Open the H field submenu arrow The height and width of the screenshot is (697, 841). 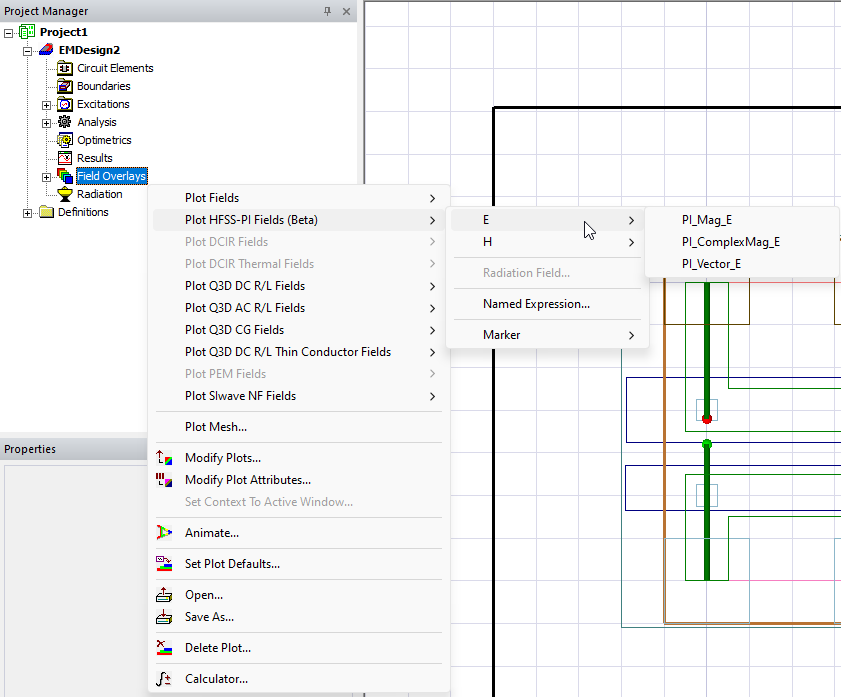coord(631,242)
